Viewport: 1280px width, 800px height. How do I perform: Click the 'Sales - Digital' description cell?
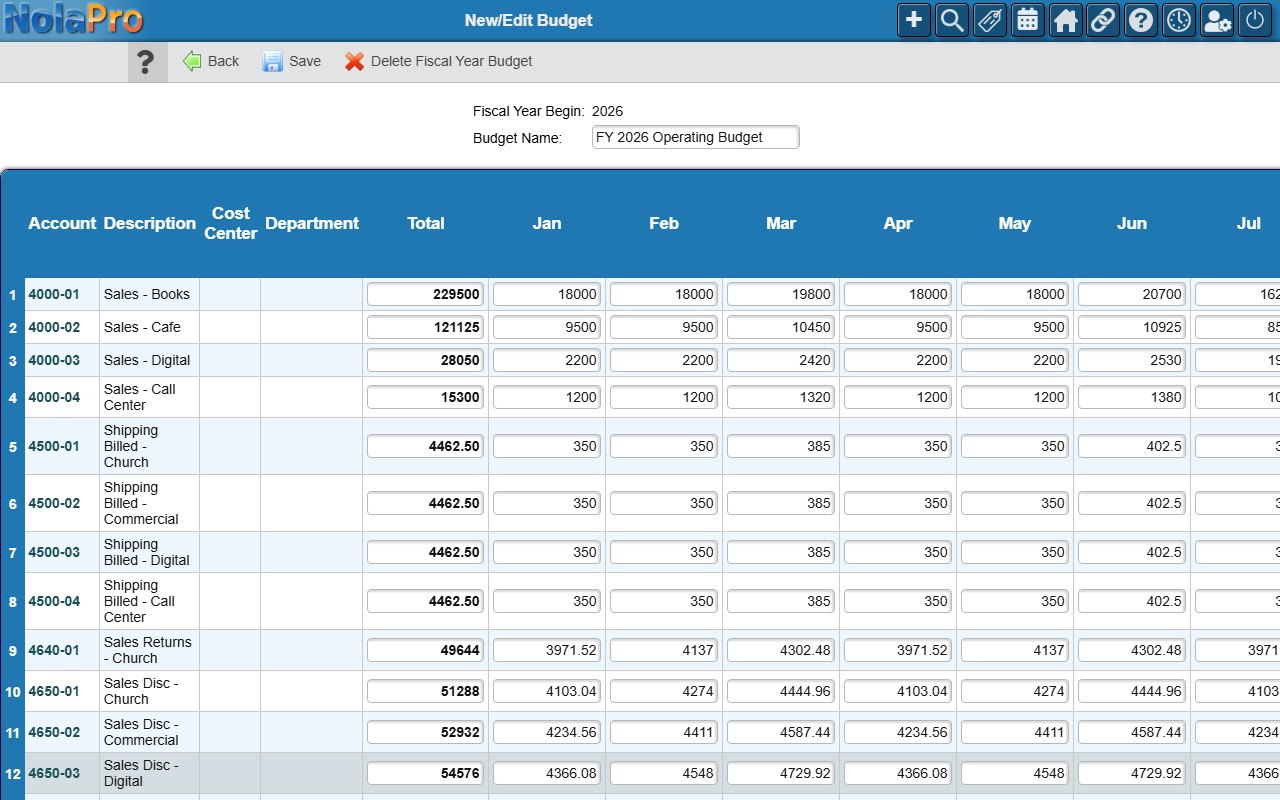pos(147,360)
